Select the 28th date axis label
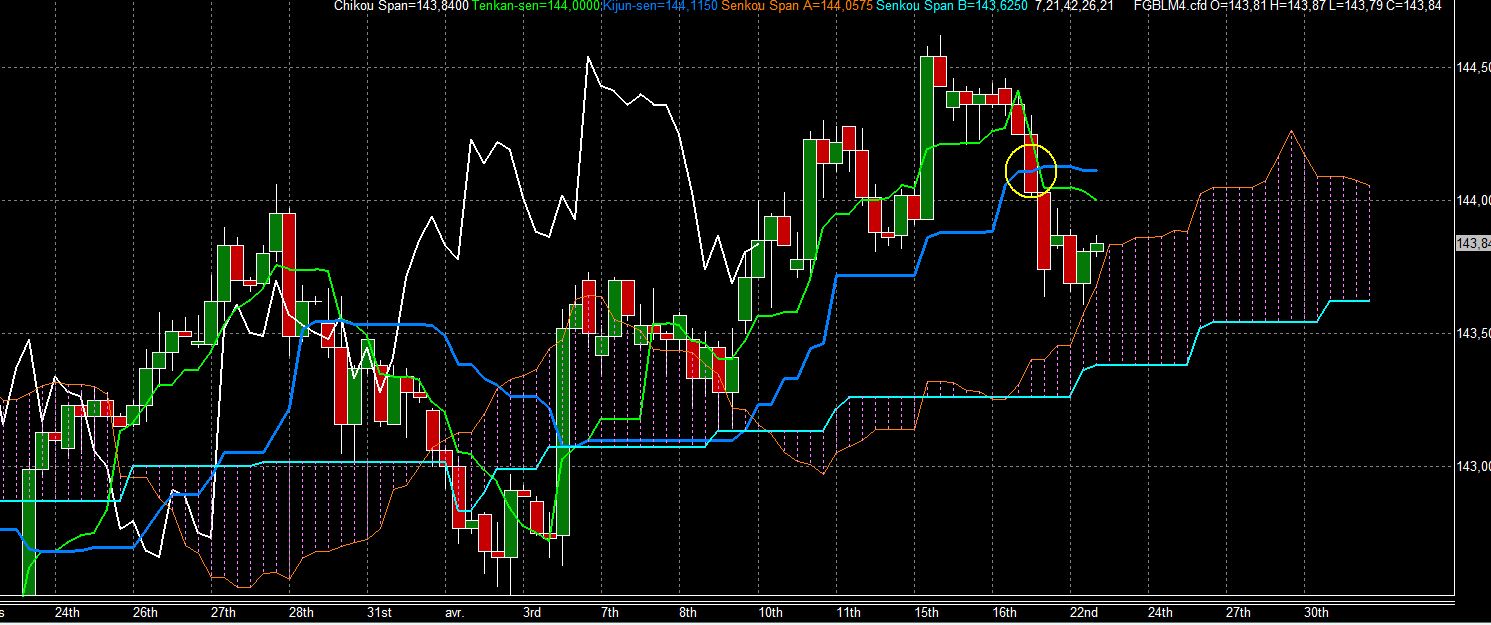Screen dimensions: 1491x625 (x=301, y=613)
